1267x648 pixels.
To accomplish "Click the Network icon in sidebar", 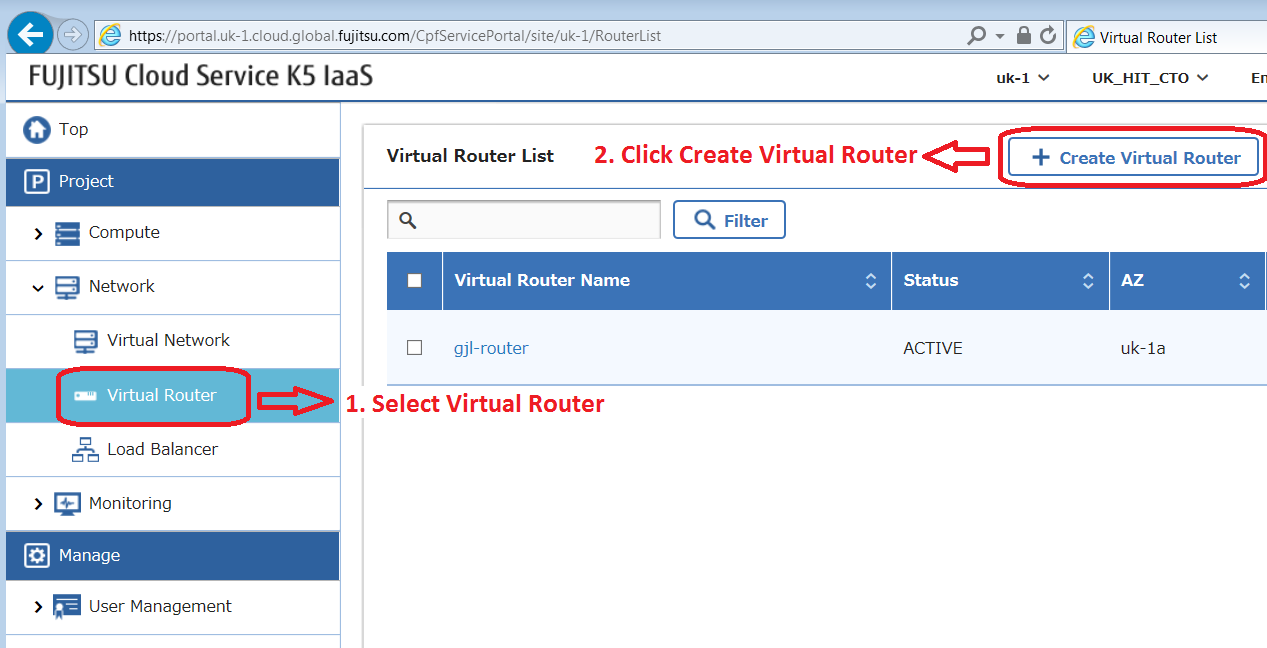I will click(67, 288).
